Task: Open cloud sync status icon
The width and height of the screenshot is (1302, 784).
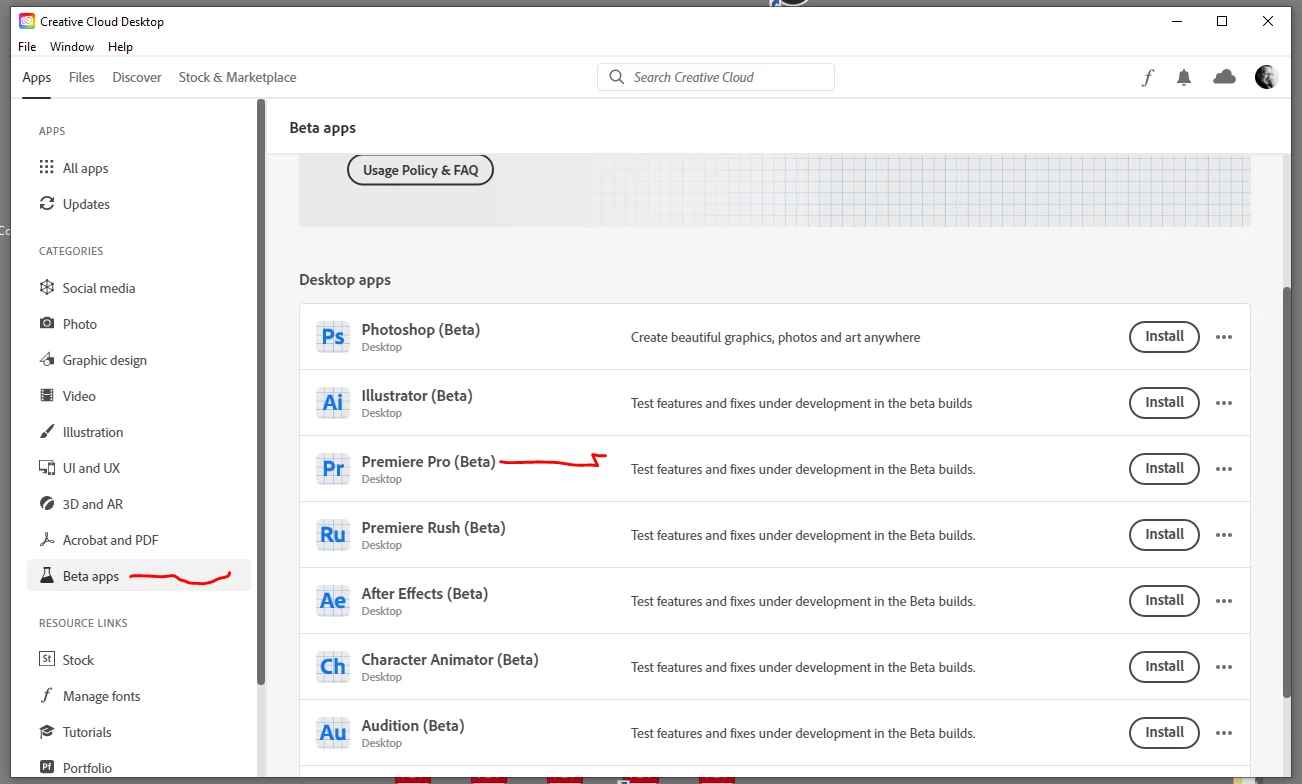Action: point(1224,77)
